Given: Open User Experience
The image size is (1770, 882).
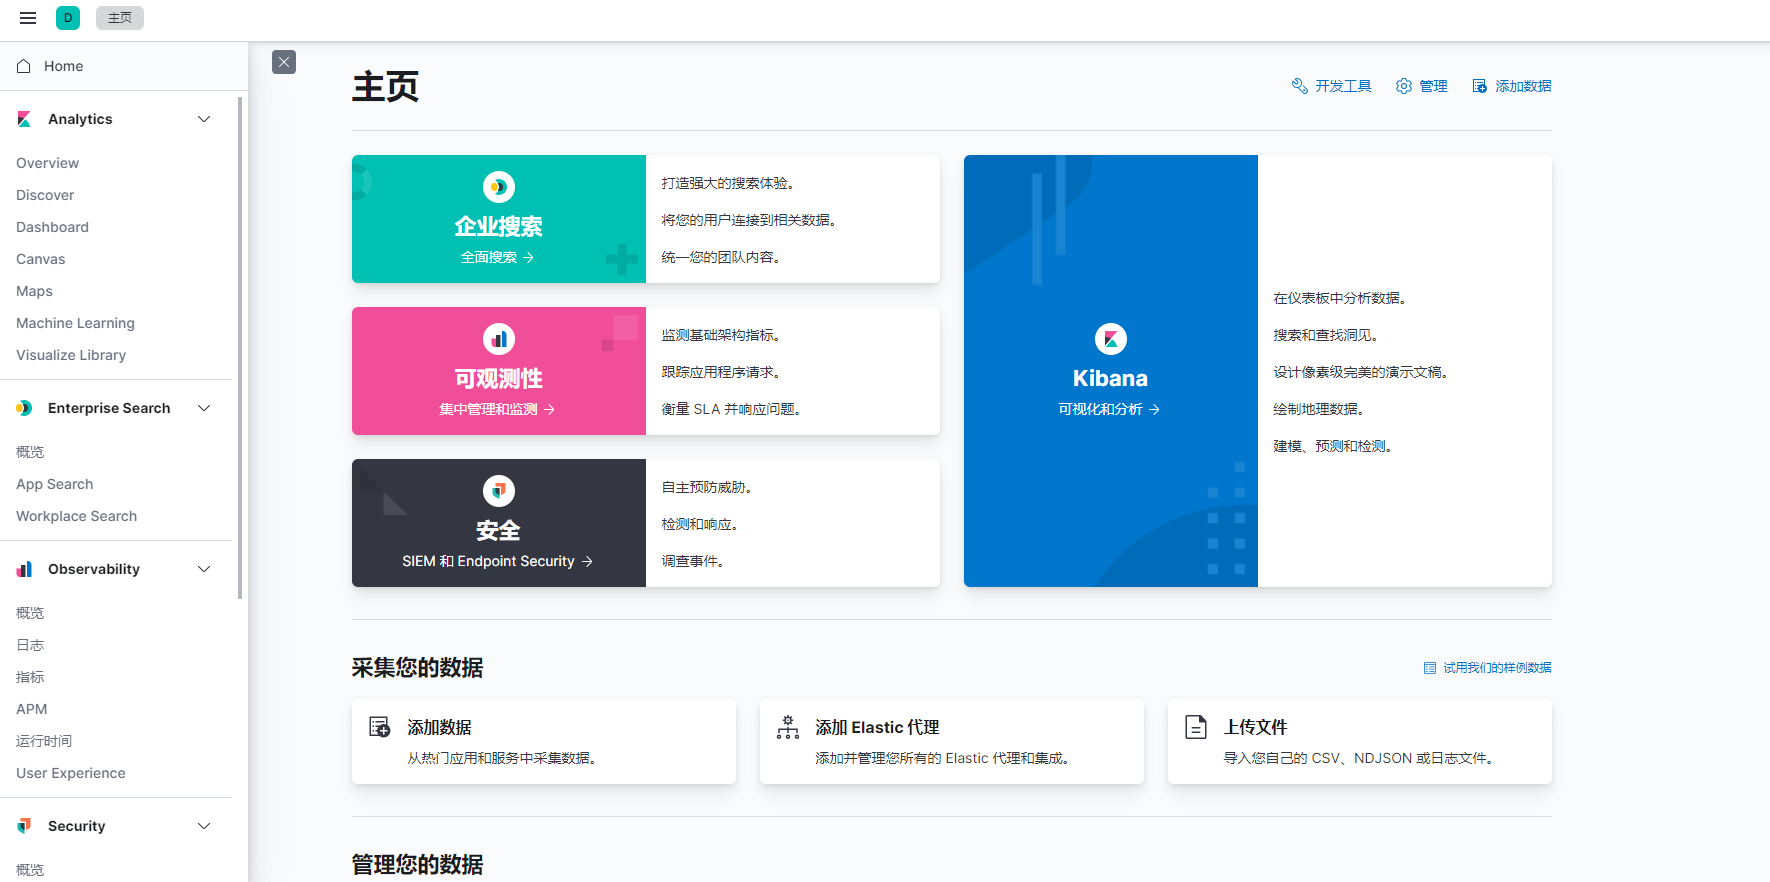Looking at the screenshot, I should pos(70,773).
